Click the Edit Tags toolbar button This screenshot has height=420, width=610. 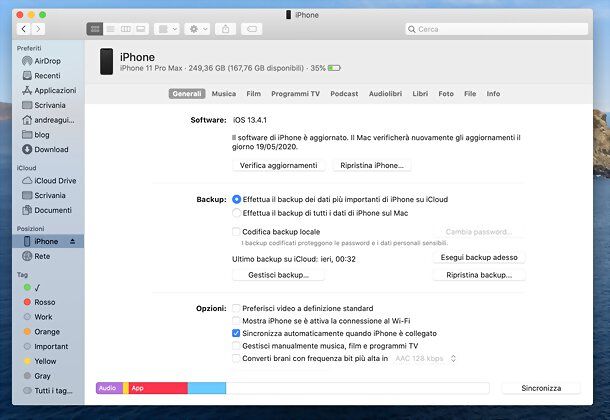coord(252,29)
